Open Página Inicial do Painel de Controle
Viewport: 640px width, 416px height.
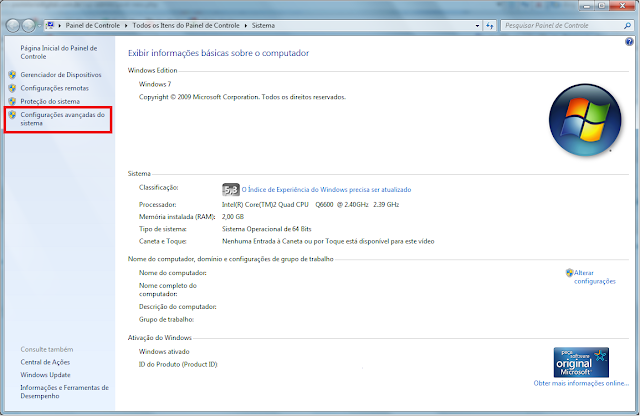pos(59,52)
